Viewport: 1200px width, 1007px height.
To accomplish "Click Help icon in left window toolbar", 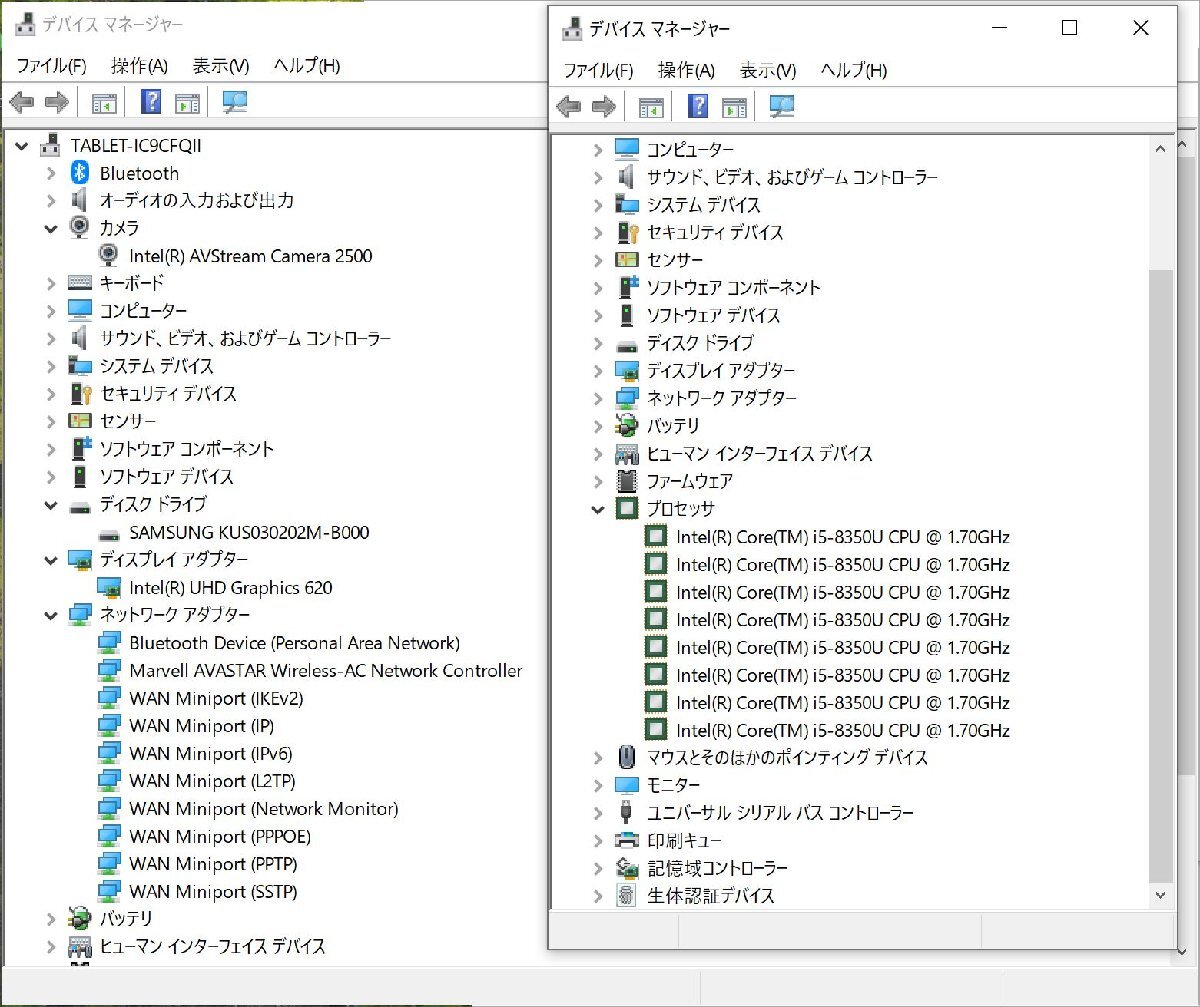I will click(151, 101).
